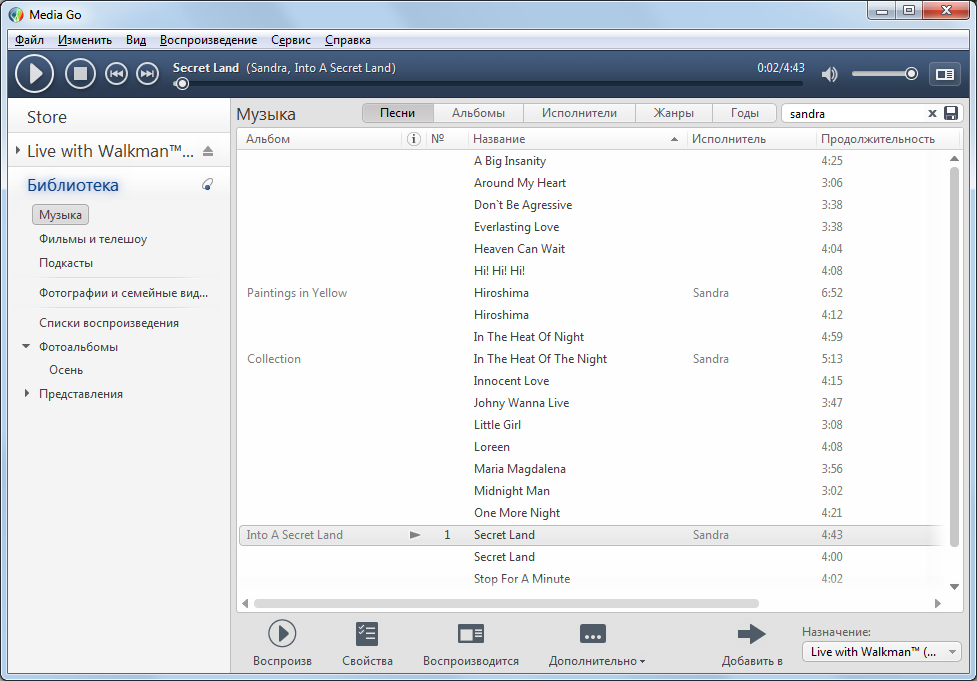The height and width of the screenshot is (681, 977).
Task: Toggle the compact player view icon
Action: pos(945,74)
